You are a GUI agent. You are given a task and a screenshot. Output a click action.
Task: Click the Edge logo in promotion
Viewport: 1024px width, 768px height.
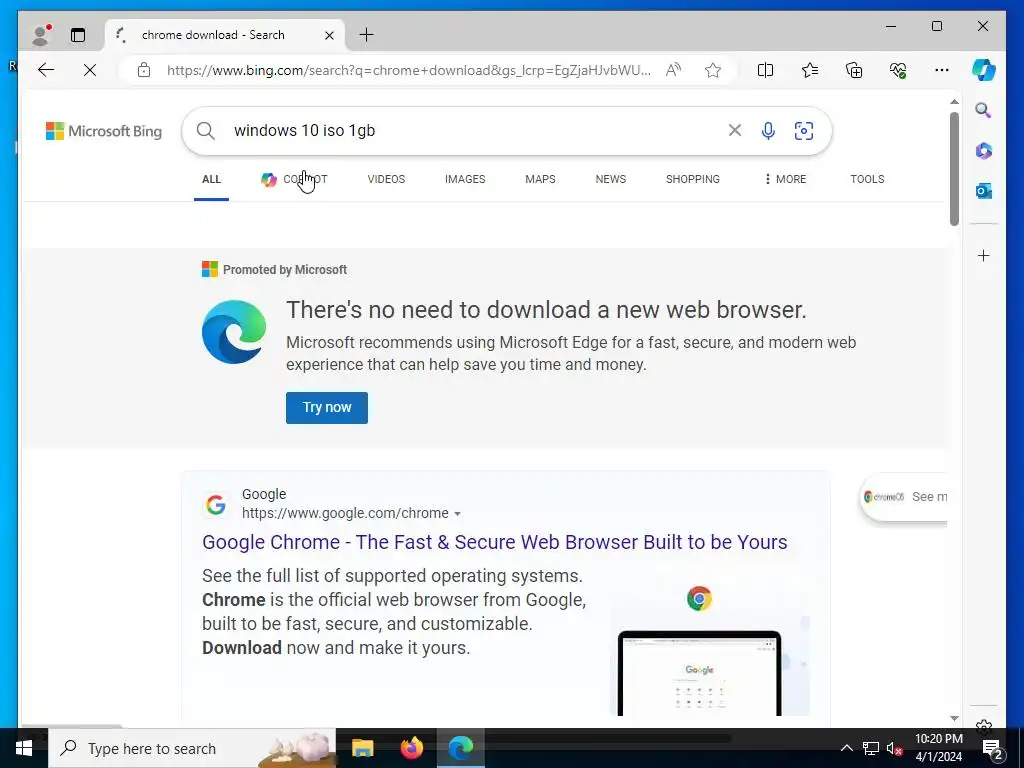[234, 332]
